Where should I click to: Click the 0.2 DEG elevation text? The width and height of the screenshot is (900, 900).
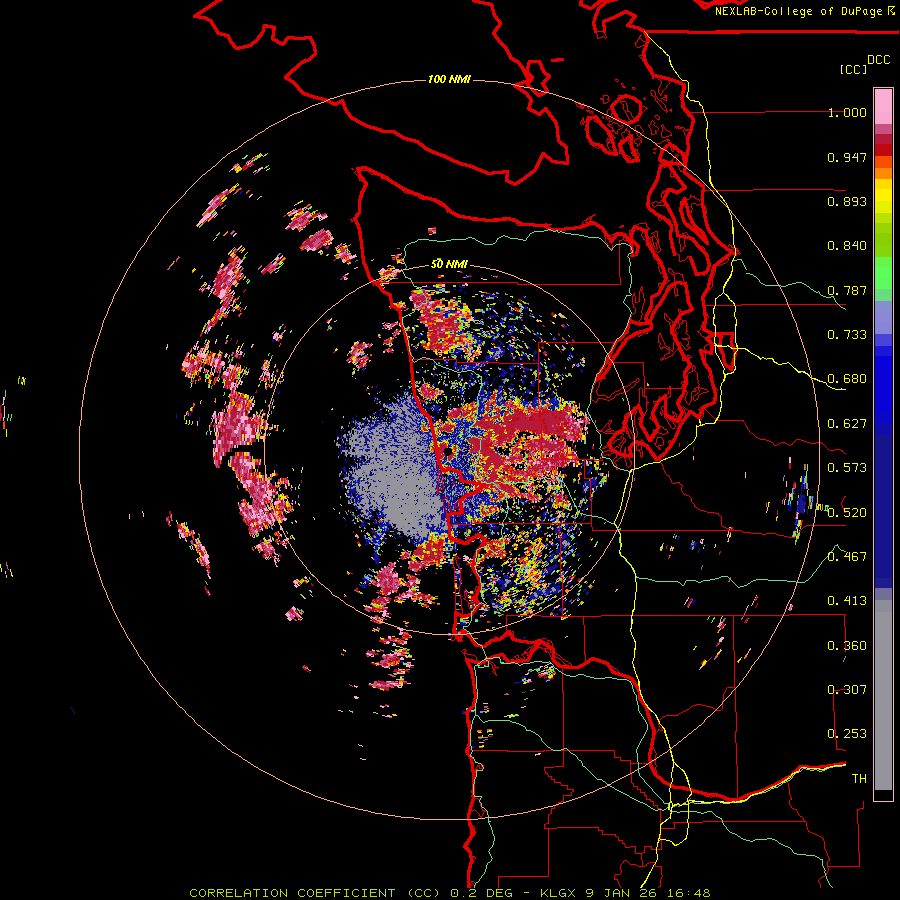coord(480,893)
